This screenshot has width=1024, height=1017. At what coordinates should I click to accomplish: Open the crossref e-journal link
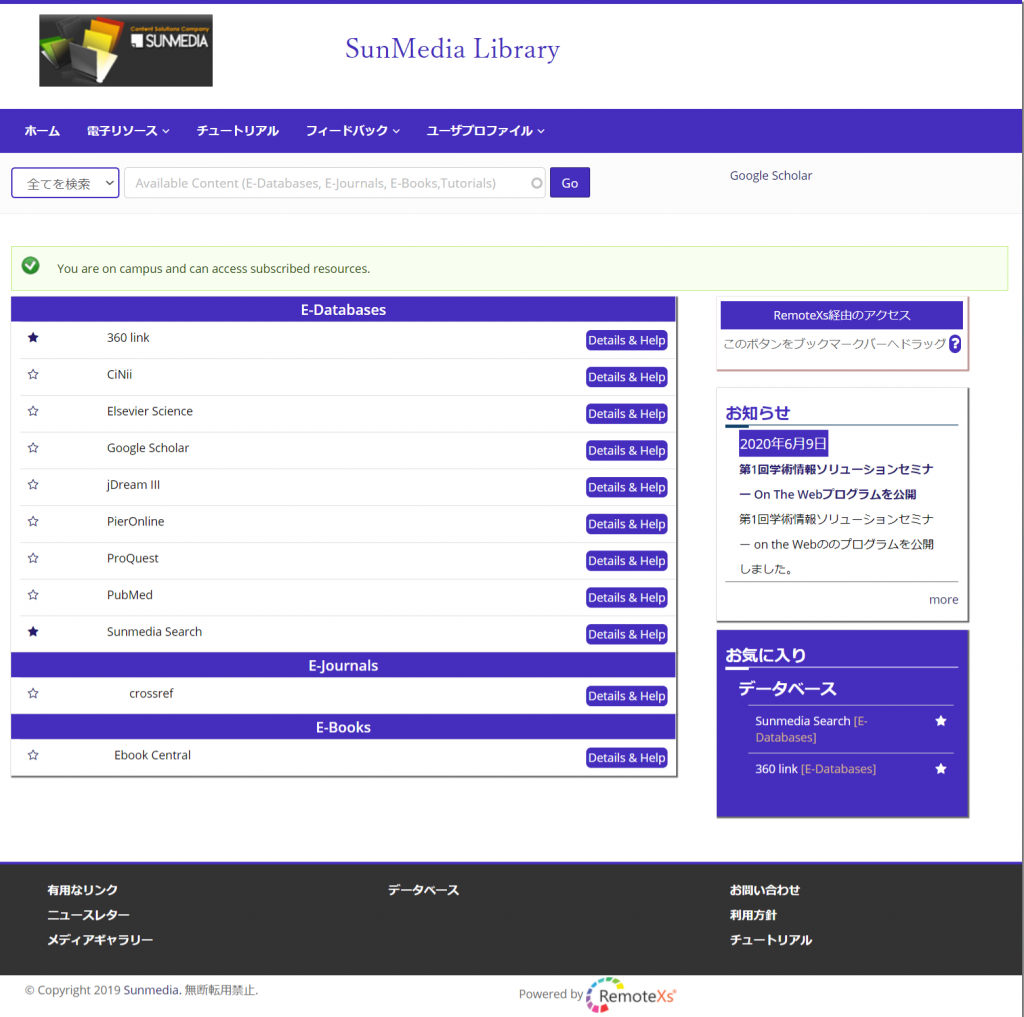(x=151, y=693)
